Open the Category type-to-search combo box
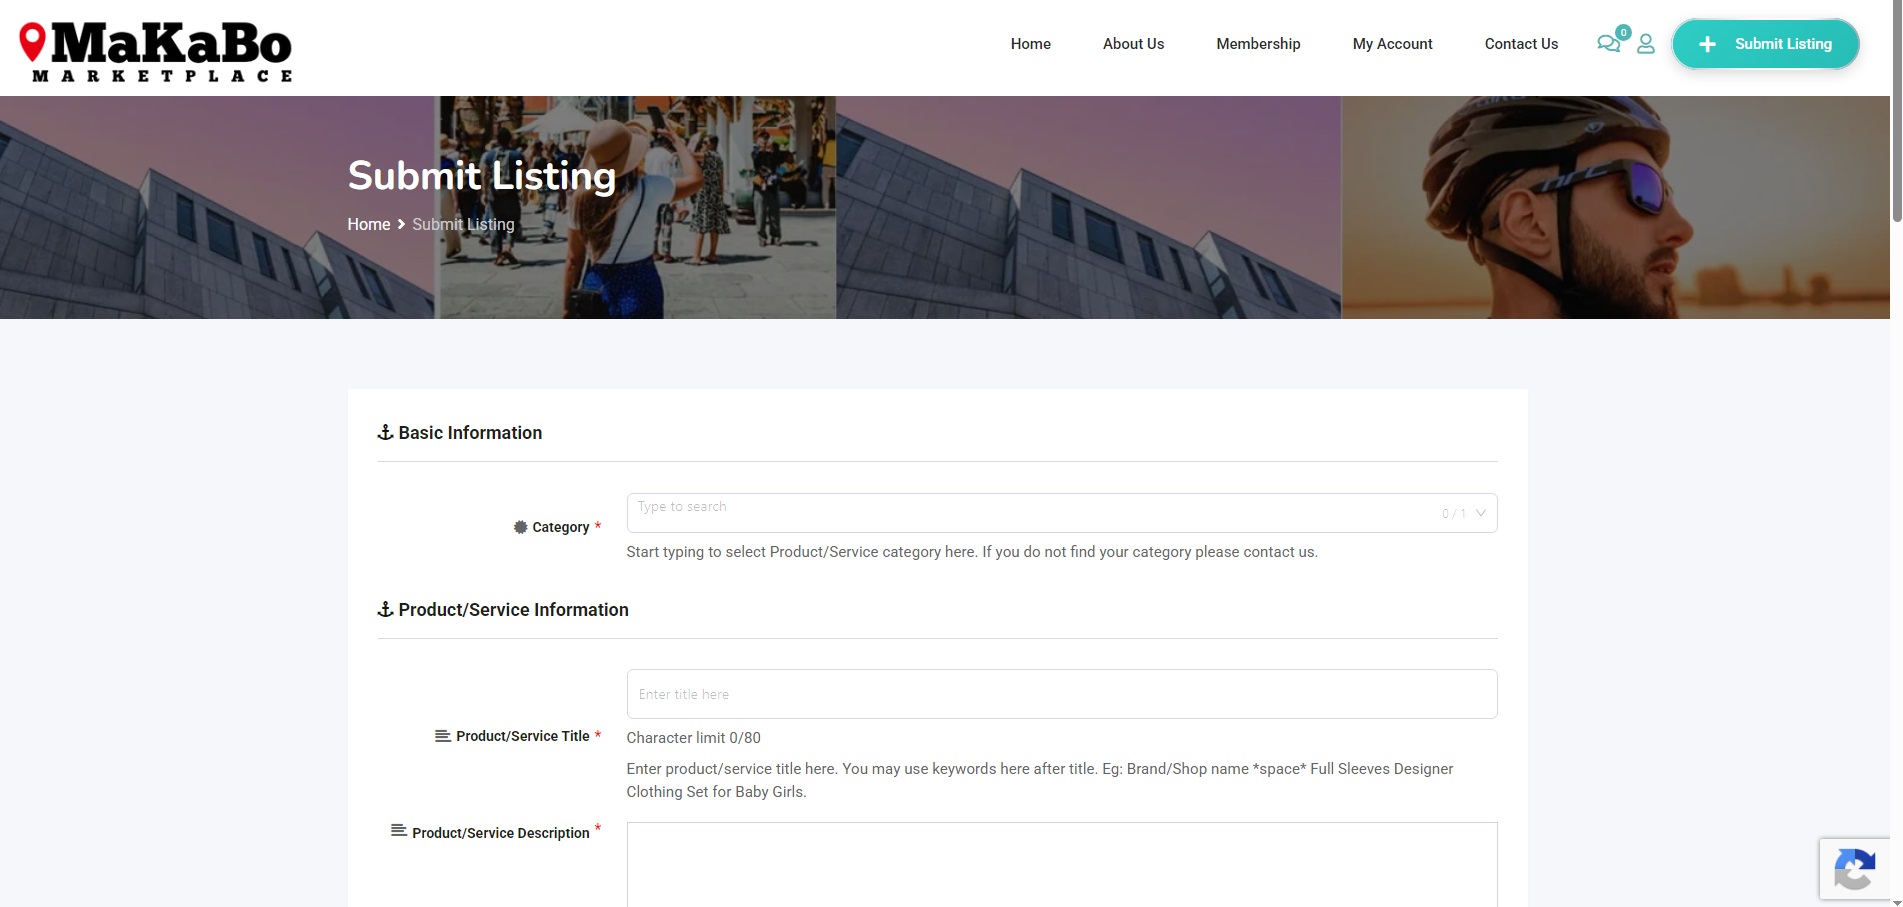Image resolution: width=1903 pixels, height=907 pixels. 1062,513
